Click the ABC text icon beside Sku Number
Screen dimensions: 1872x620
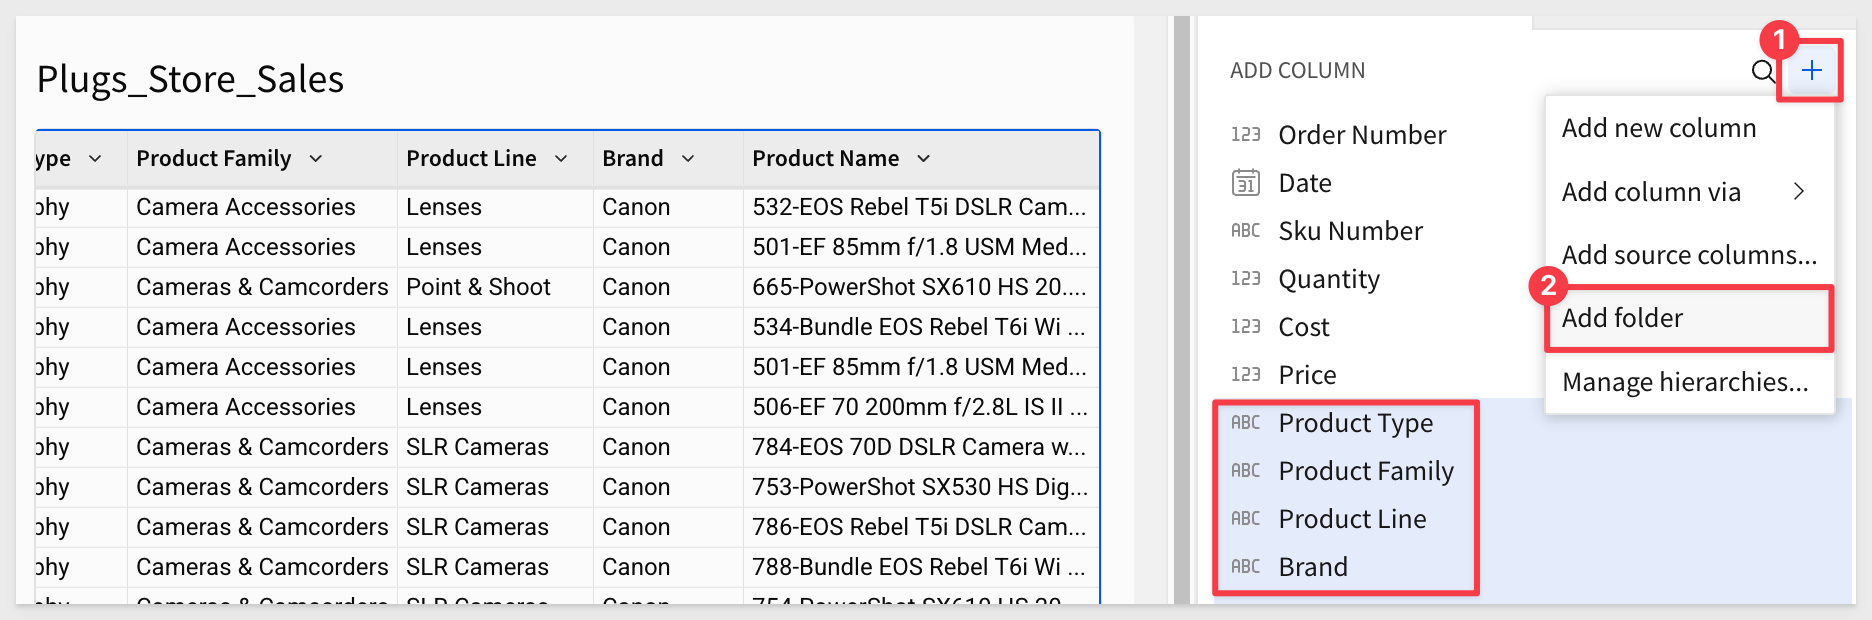(1246, 231)
